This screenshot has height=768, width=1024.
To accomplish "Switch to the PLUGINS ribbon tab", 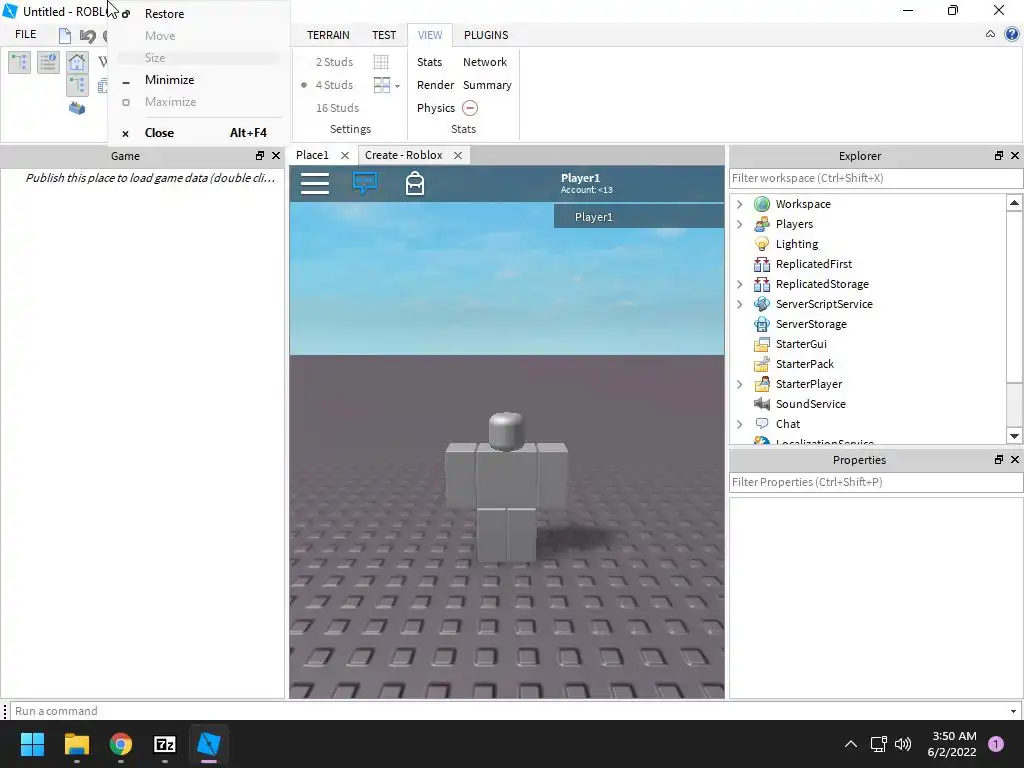I will pos(486,35).
